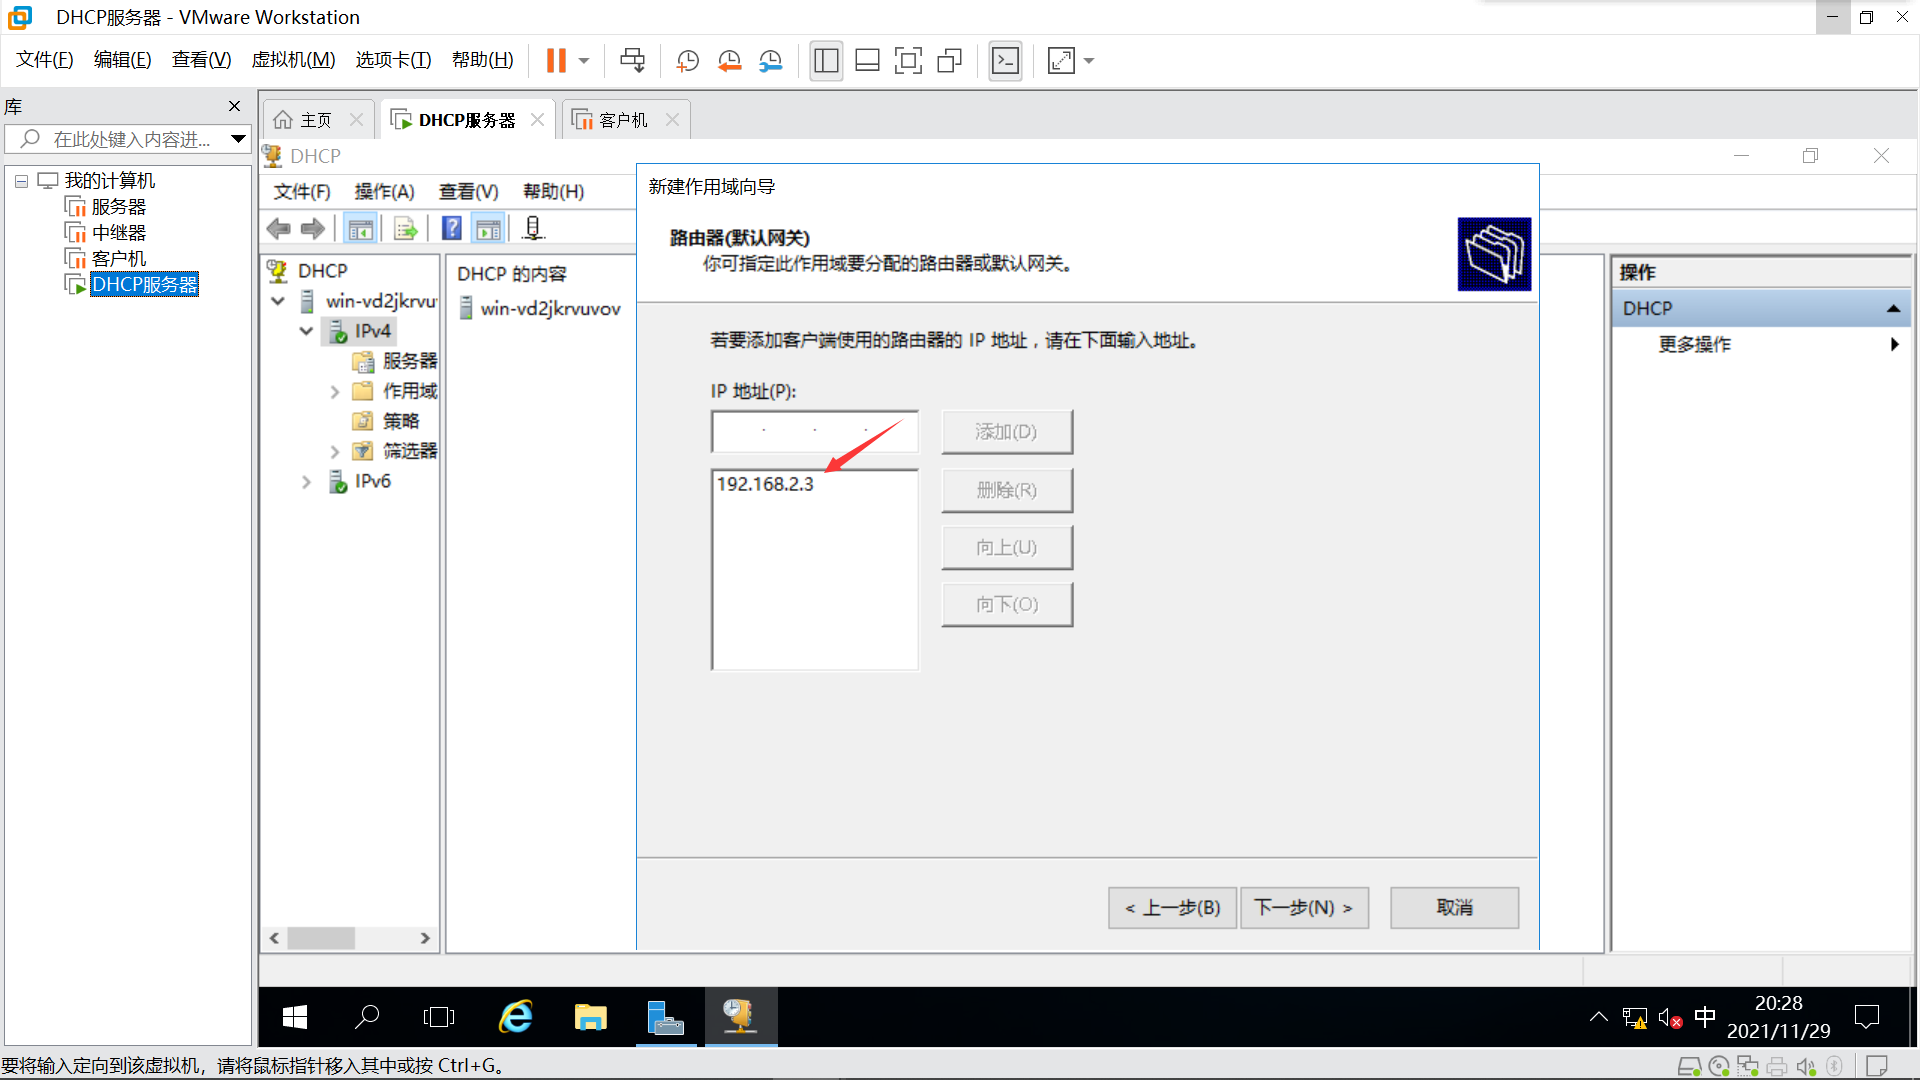1920x1080 pixels.
Task: Open the 虚拟机(M) menu
Action: pos(293,60)
